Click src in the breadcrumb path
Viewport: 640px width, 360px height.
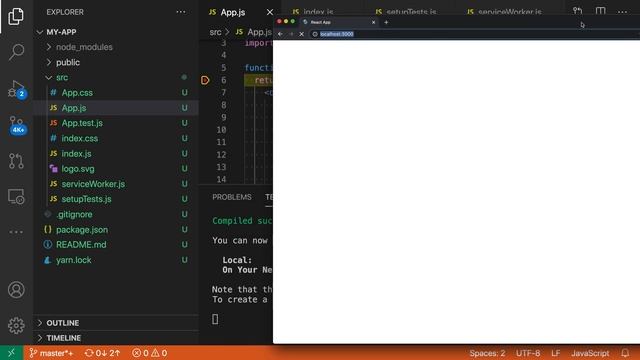click(x=215, y=32)
